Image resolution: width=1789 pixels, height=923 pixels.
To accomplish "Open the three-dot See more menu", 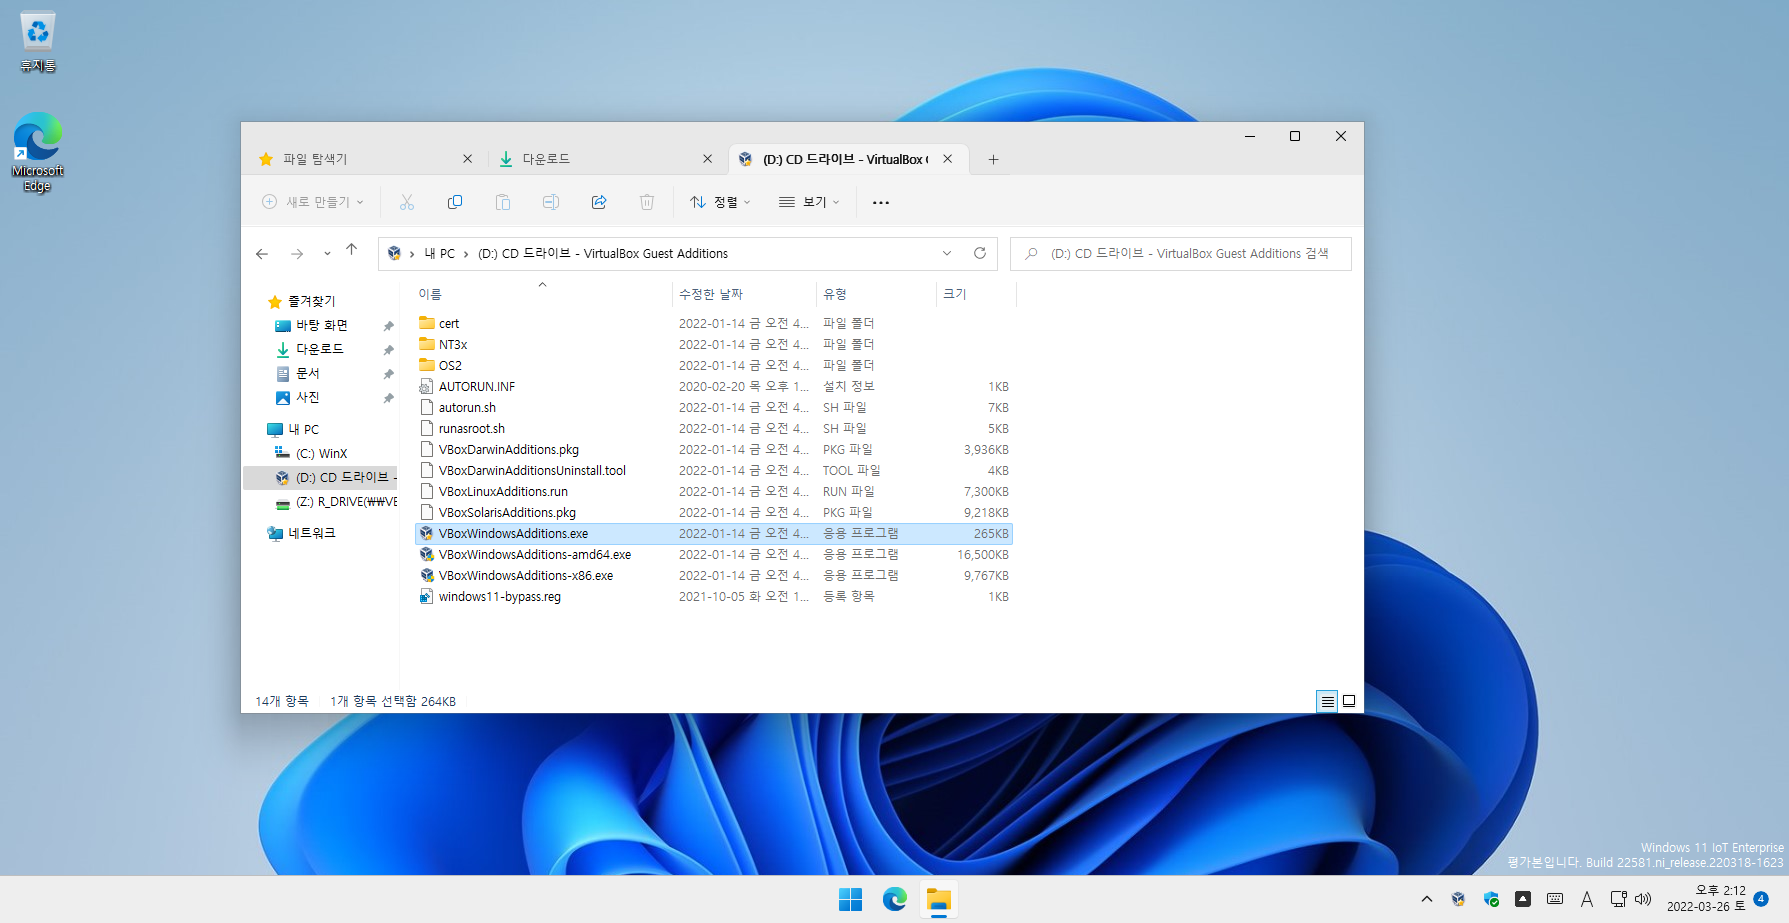I will (x=881, y=203).
